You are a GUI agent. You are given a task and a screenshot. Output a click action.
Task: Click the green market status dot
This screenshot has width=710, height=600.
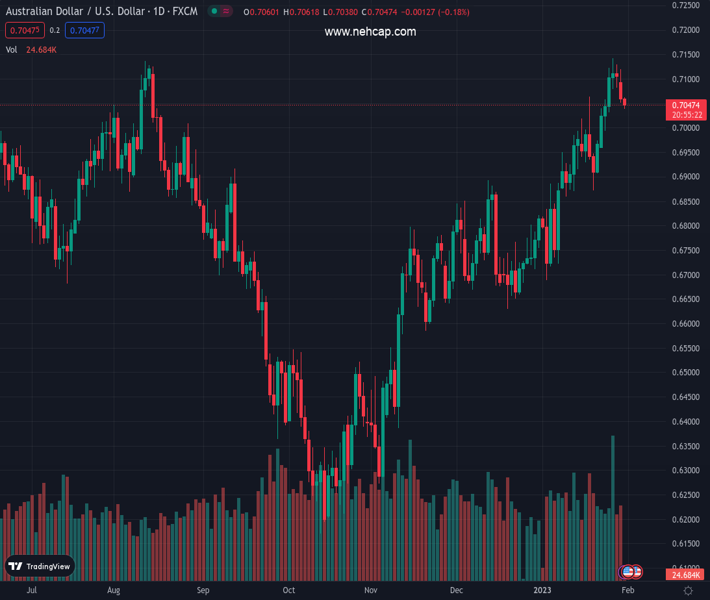(x=215, y=13)
